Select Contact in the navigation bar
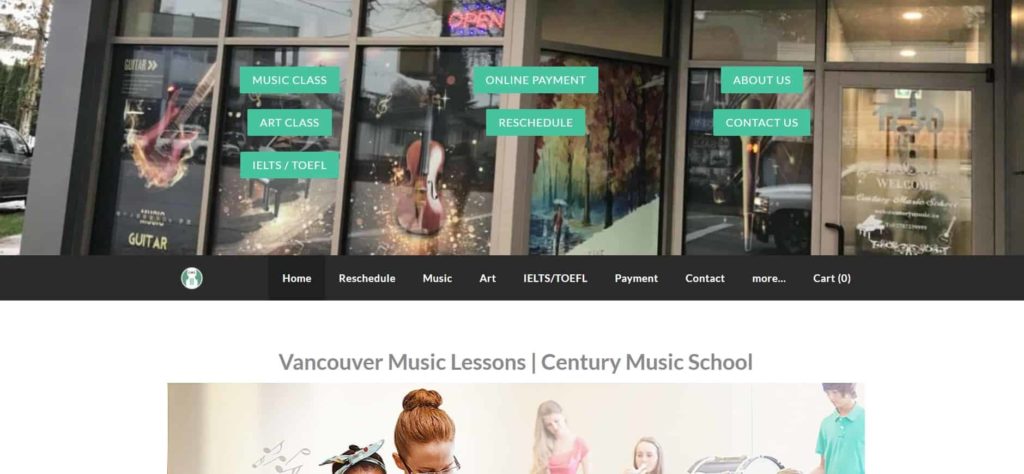Screen dimensions: 1024x474 (705, 278)
